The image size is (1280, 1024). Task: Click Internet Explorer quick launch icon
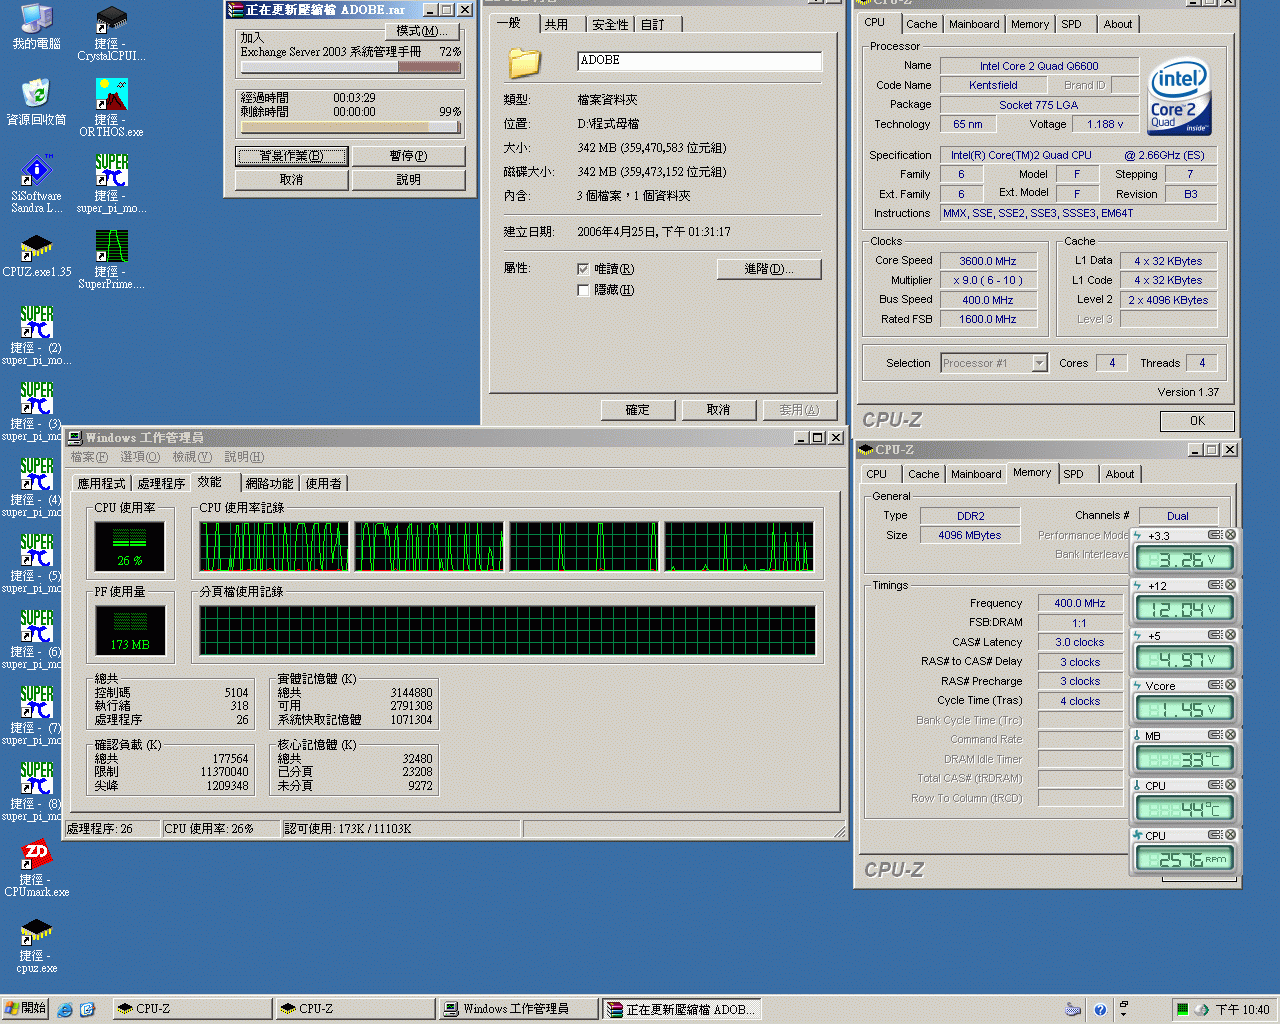click(x=65, y=1010)
